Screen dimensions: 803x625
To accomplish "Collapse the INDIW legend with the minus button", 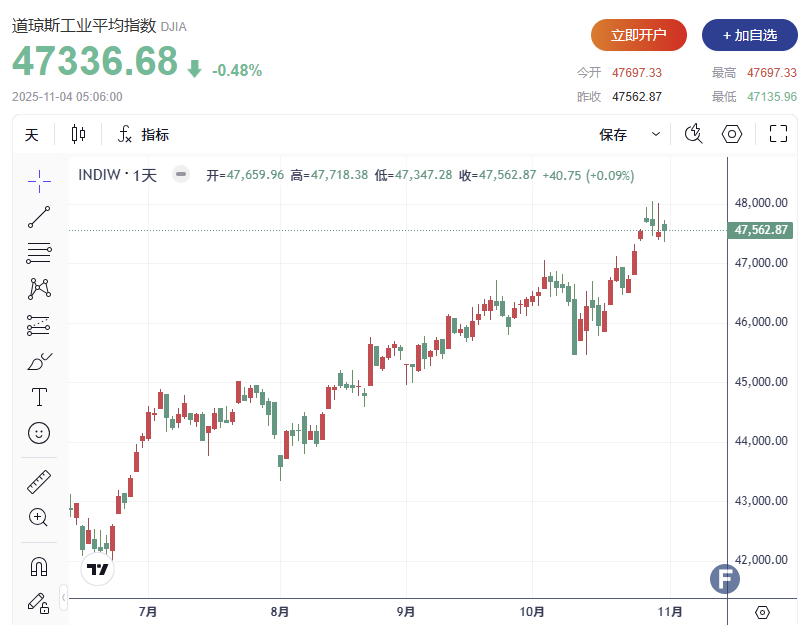I will click(180, 174).
